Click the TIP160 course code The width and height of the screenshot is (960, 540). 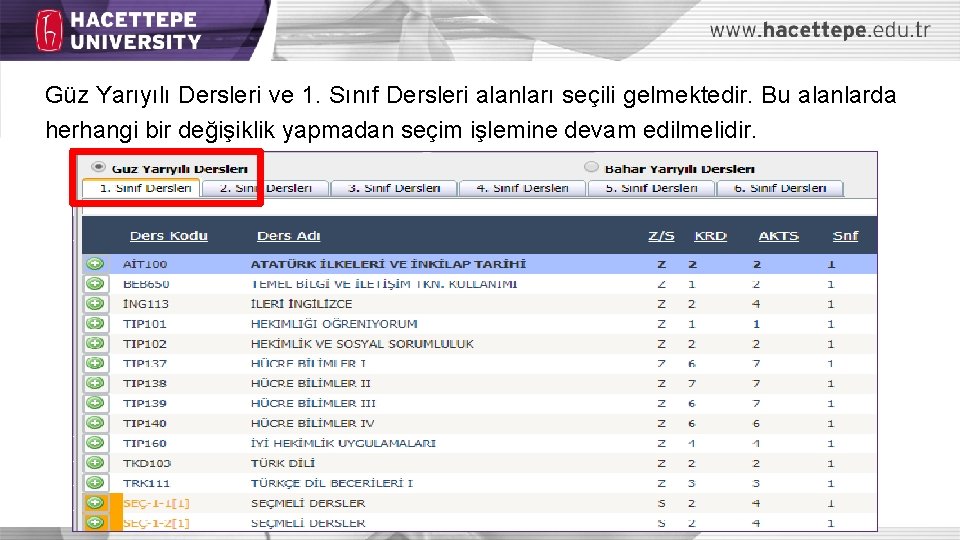click(x=144, y=443)
